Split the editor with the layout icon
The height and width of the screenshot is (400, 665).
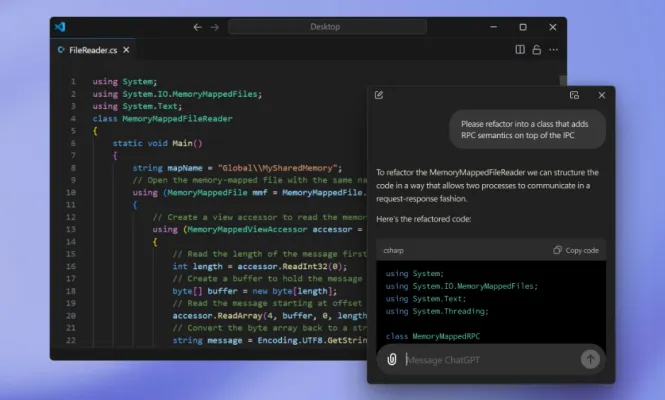pos(520,49)
